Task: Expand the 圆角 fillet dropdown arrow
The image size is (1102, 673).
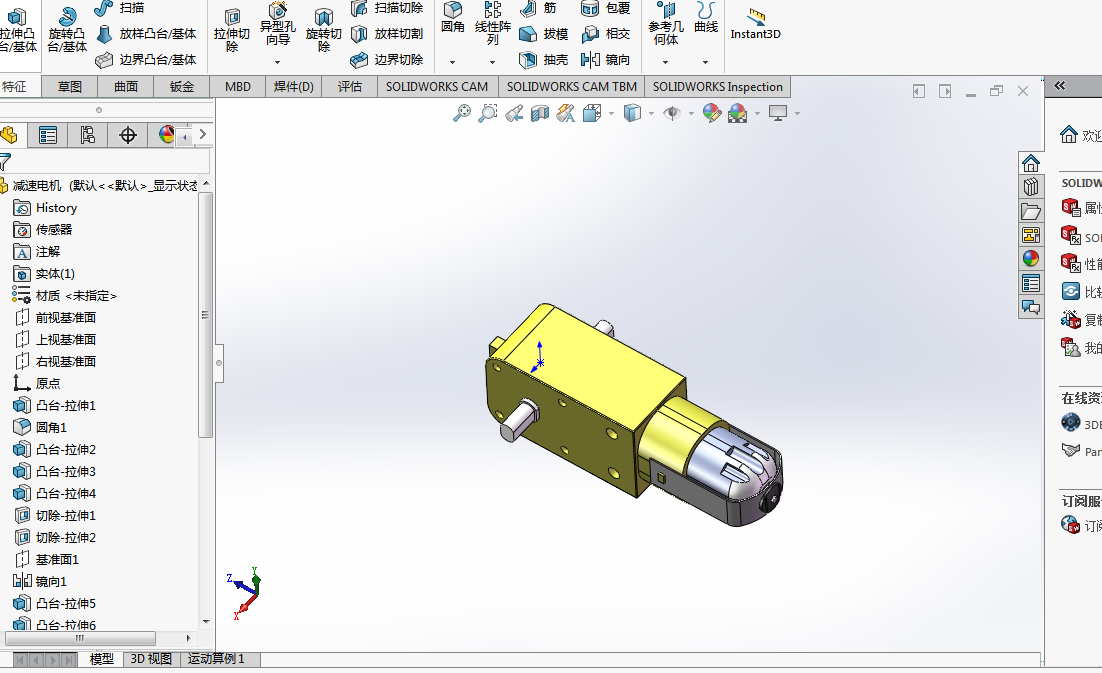Action: 453,62
